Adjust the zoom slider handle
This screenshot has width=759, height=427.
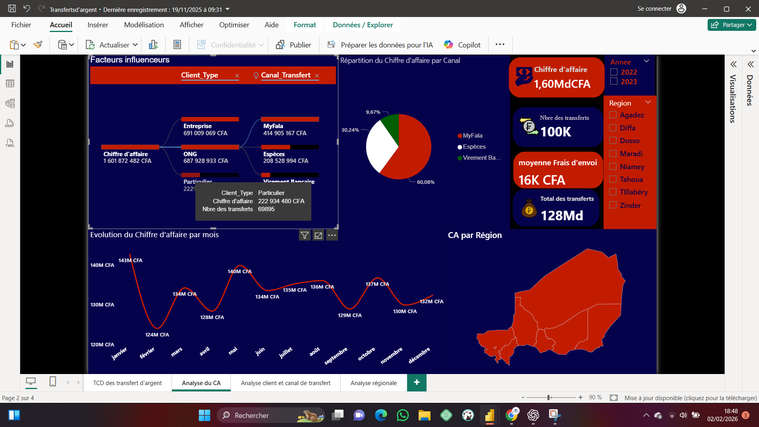pos(549,397)
